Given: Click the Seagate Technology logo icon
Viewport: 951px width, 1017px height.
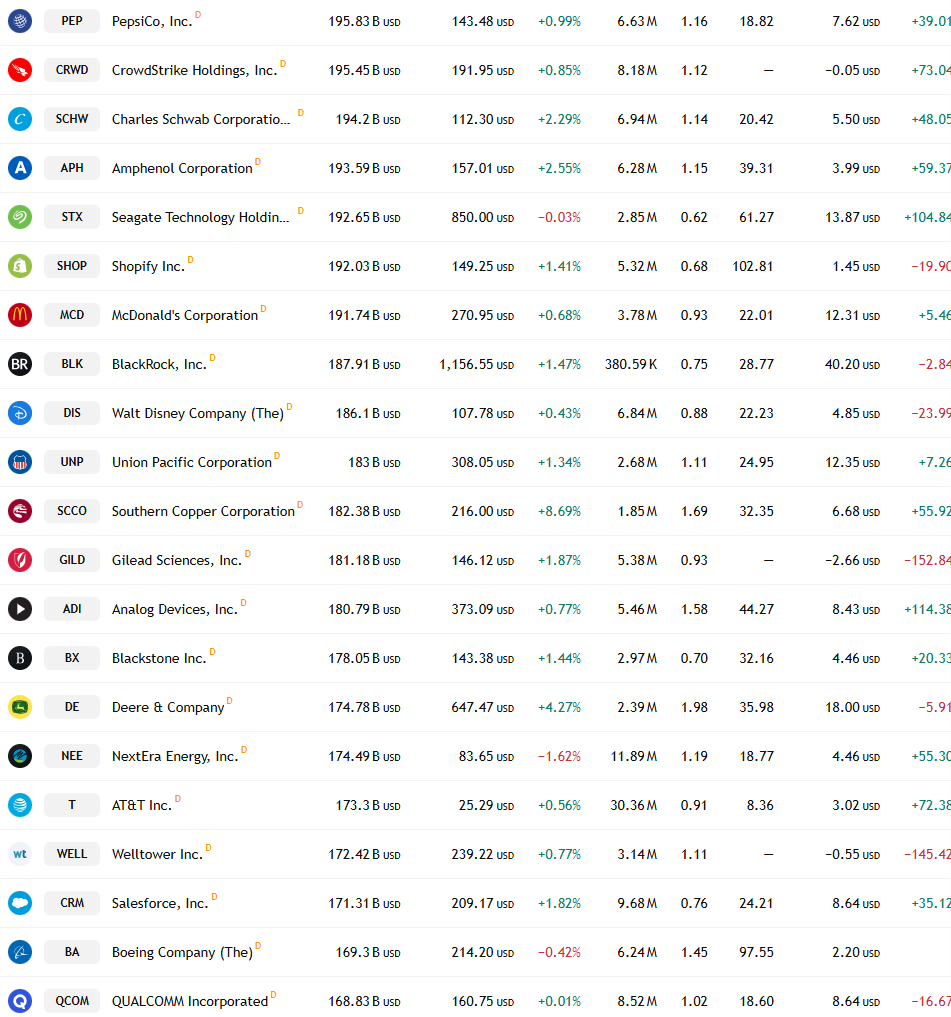Looking at the screenshot, I should [20, 217].
